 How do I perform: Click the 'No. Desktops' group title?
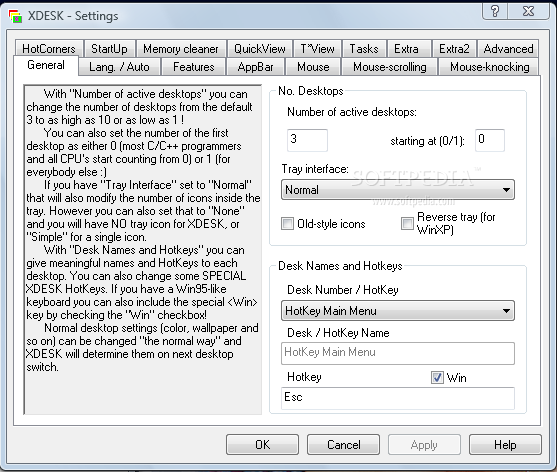[x=311, y=91]
